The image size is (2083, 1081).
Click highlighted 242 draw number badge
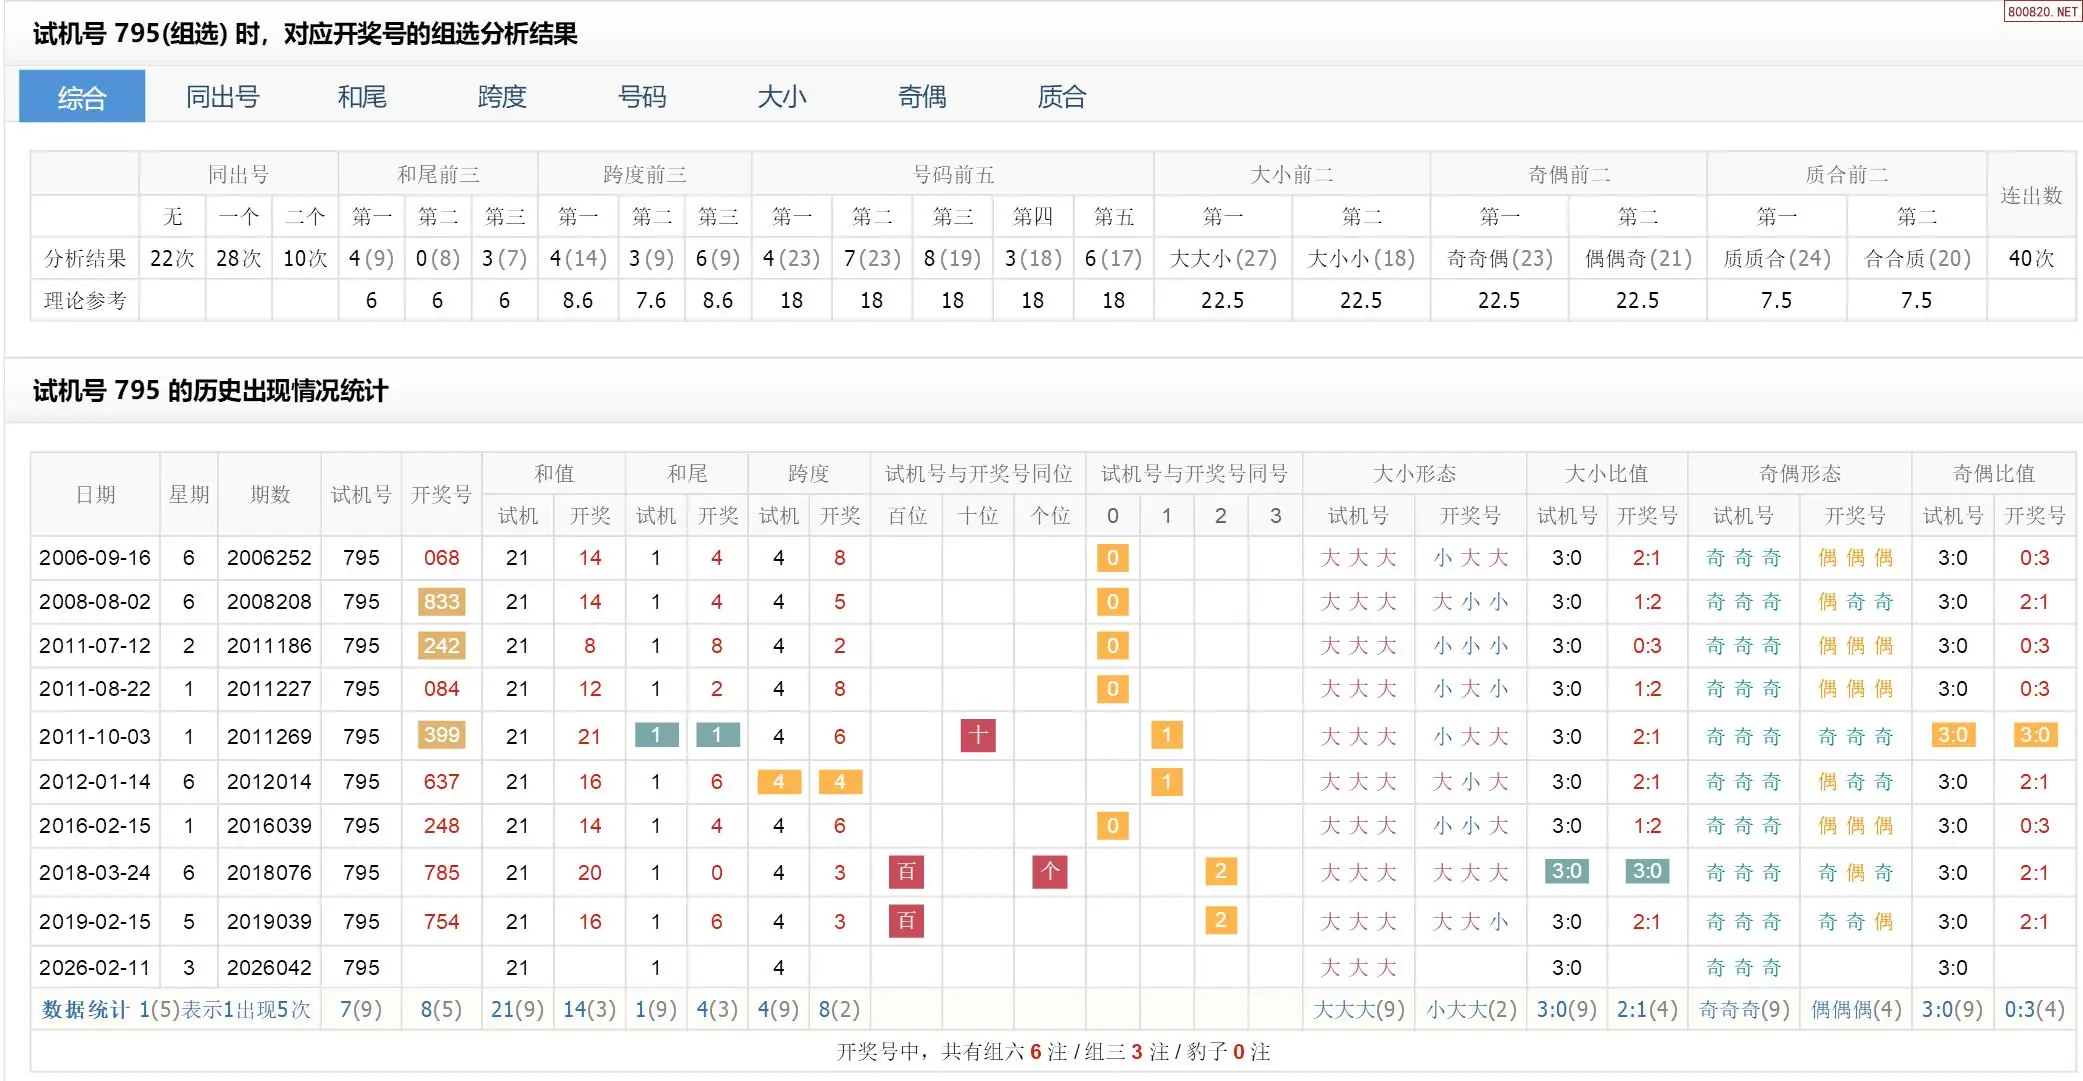click(x=441, y=646)
